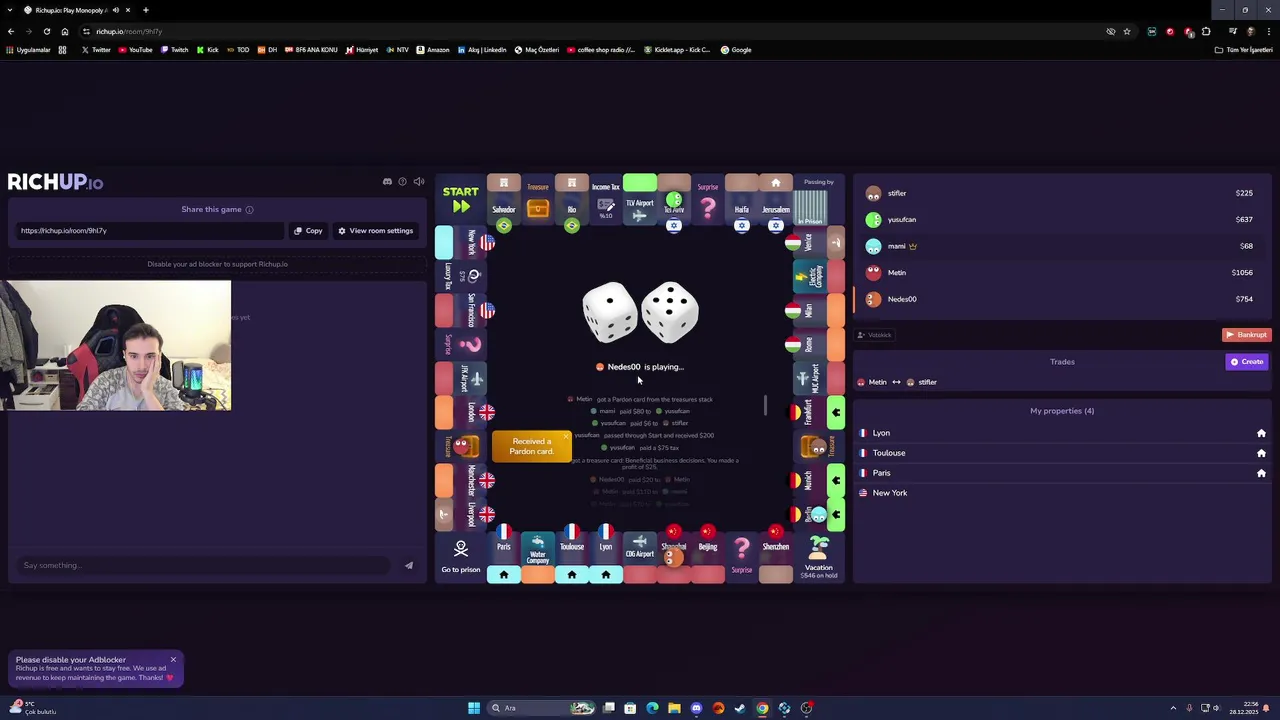Screen dimensions: 1280x720
Task: Open Paris in My properties
Action: tap(1062, 473)
